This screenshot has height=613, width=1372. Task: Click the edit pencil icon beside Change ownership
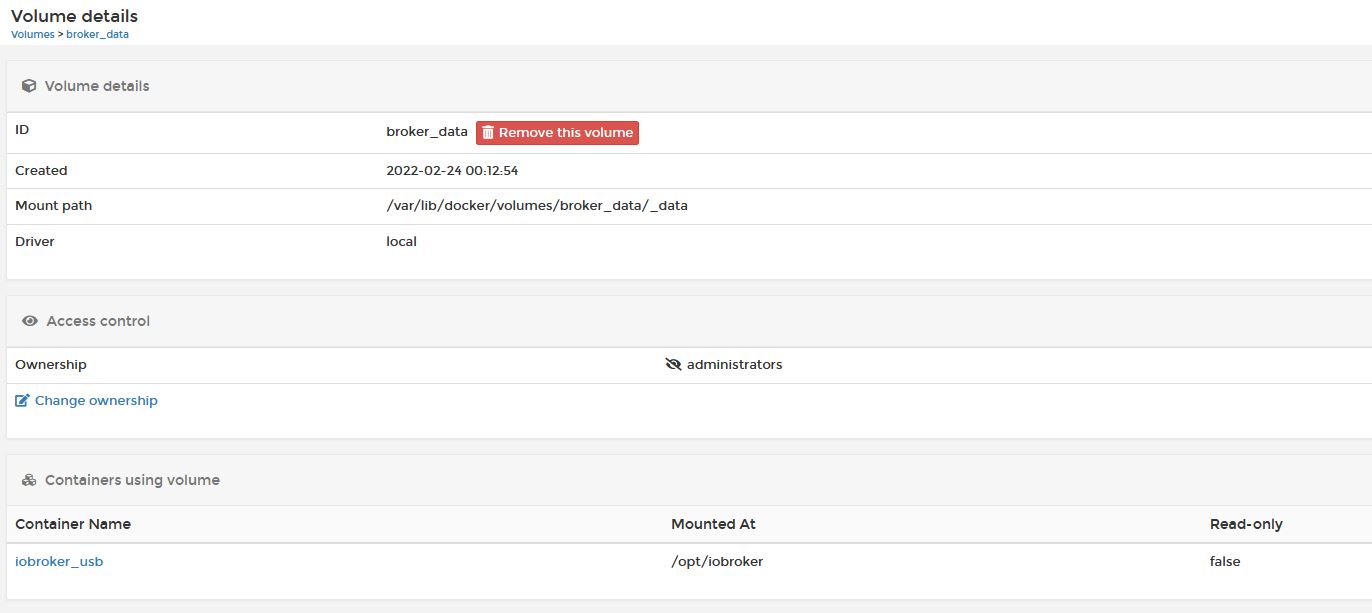coord(22,401)
